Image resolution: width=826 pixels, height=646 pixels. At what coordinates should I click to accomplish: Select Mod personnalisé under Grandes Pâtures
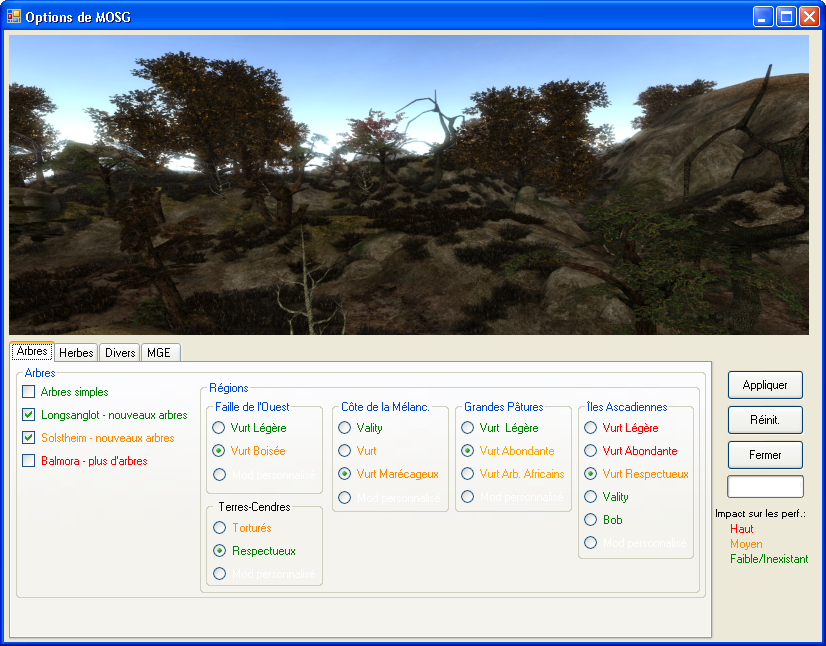coord(467,496)
